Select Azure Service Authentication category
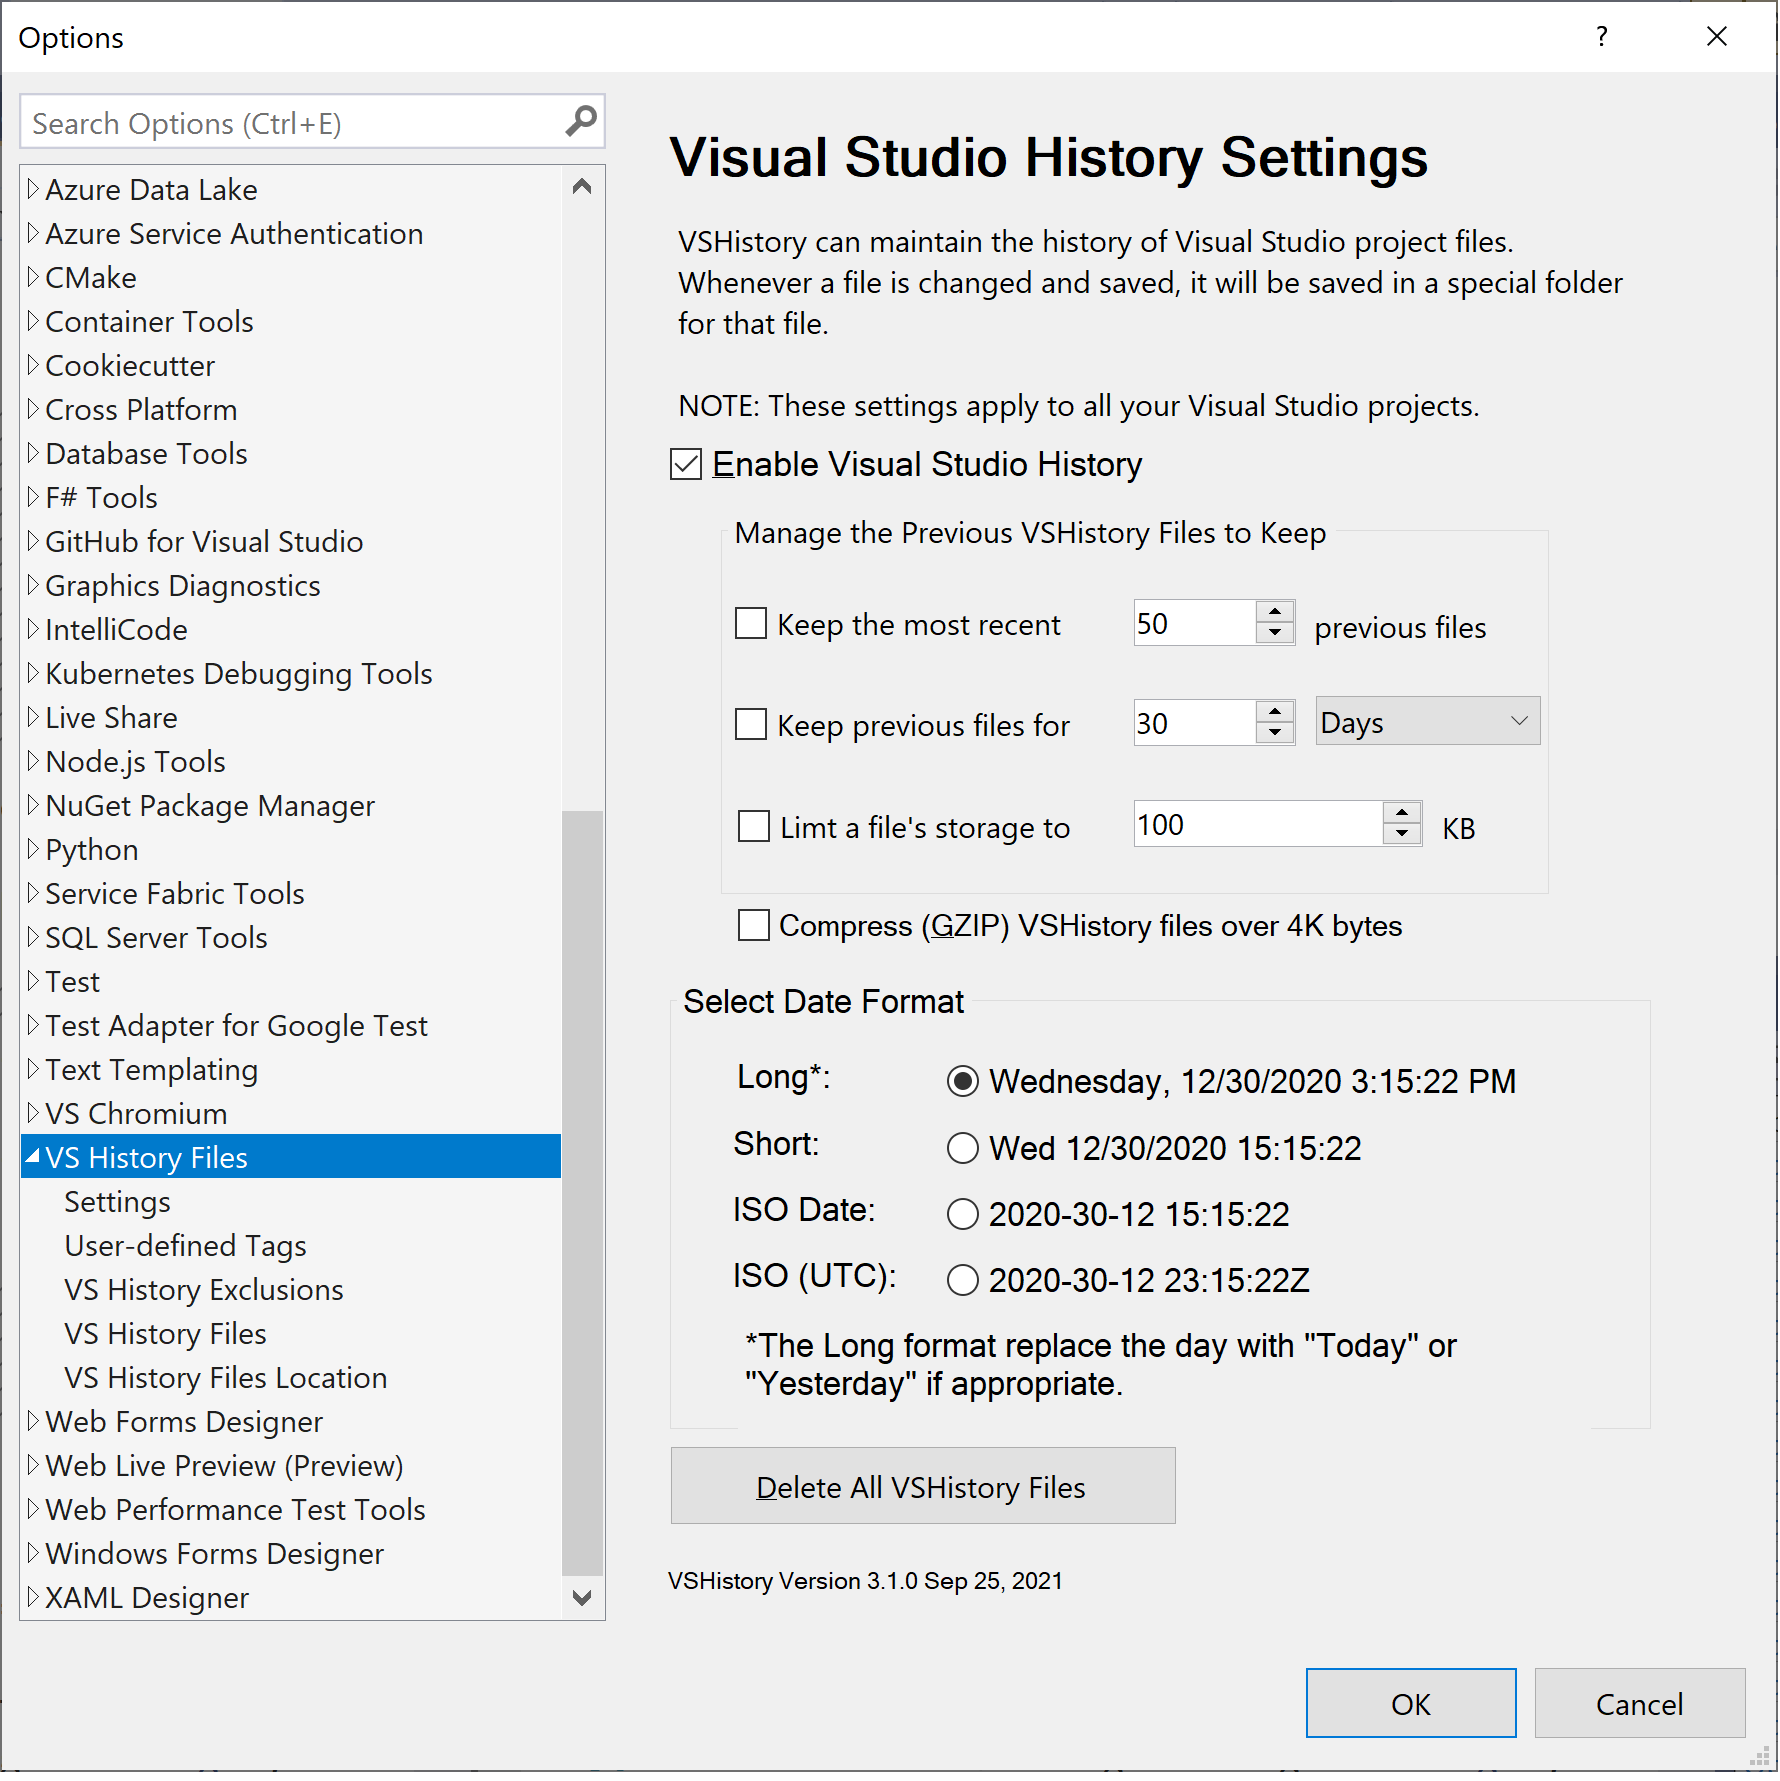1780x1781 pixels. (234, 233)
